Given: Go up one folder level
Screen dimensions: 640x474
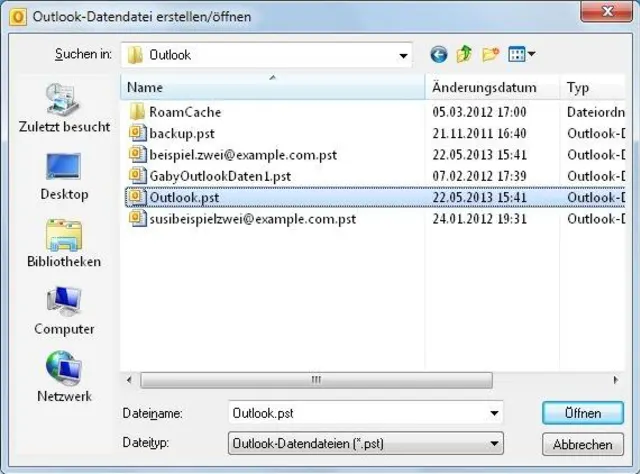Looking at the screenshot, I should point(464,54).
